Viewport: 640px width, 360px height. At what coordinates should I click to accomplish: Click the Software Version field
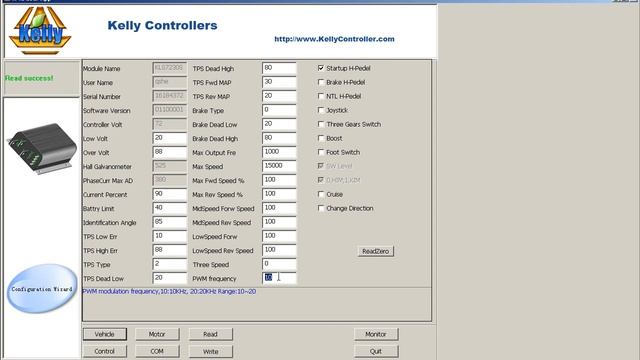pyautogui.click(x=170, y=110)
